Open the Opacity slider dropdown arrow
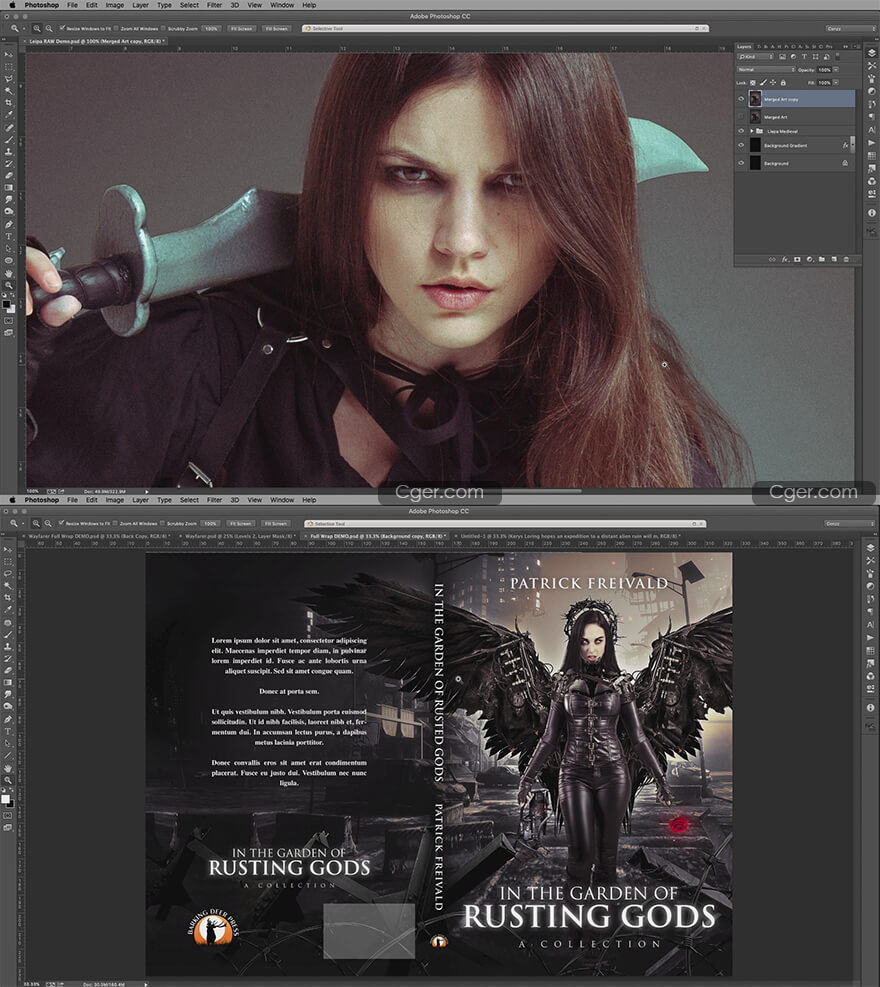This screenshot has height=987, width=880. click(x=836, y=70)
